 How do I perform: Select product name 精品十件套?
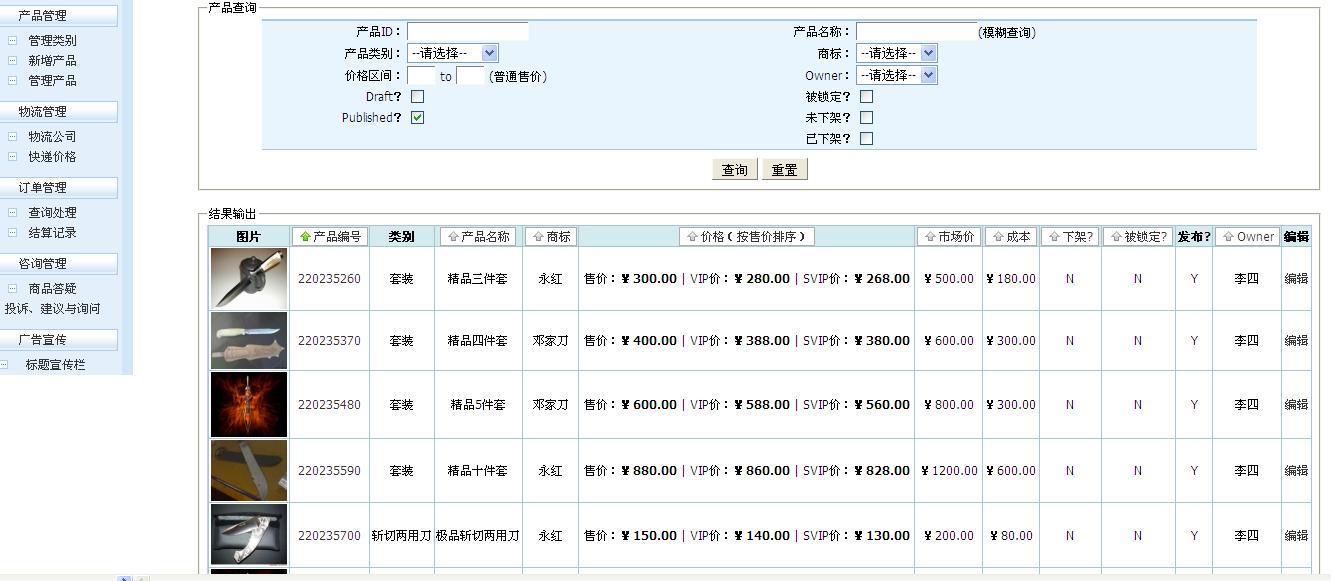click(478, 471)
